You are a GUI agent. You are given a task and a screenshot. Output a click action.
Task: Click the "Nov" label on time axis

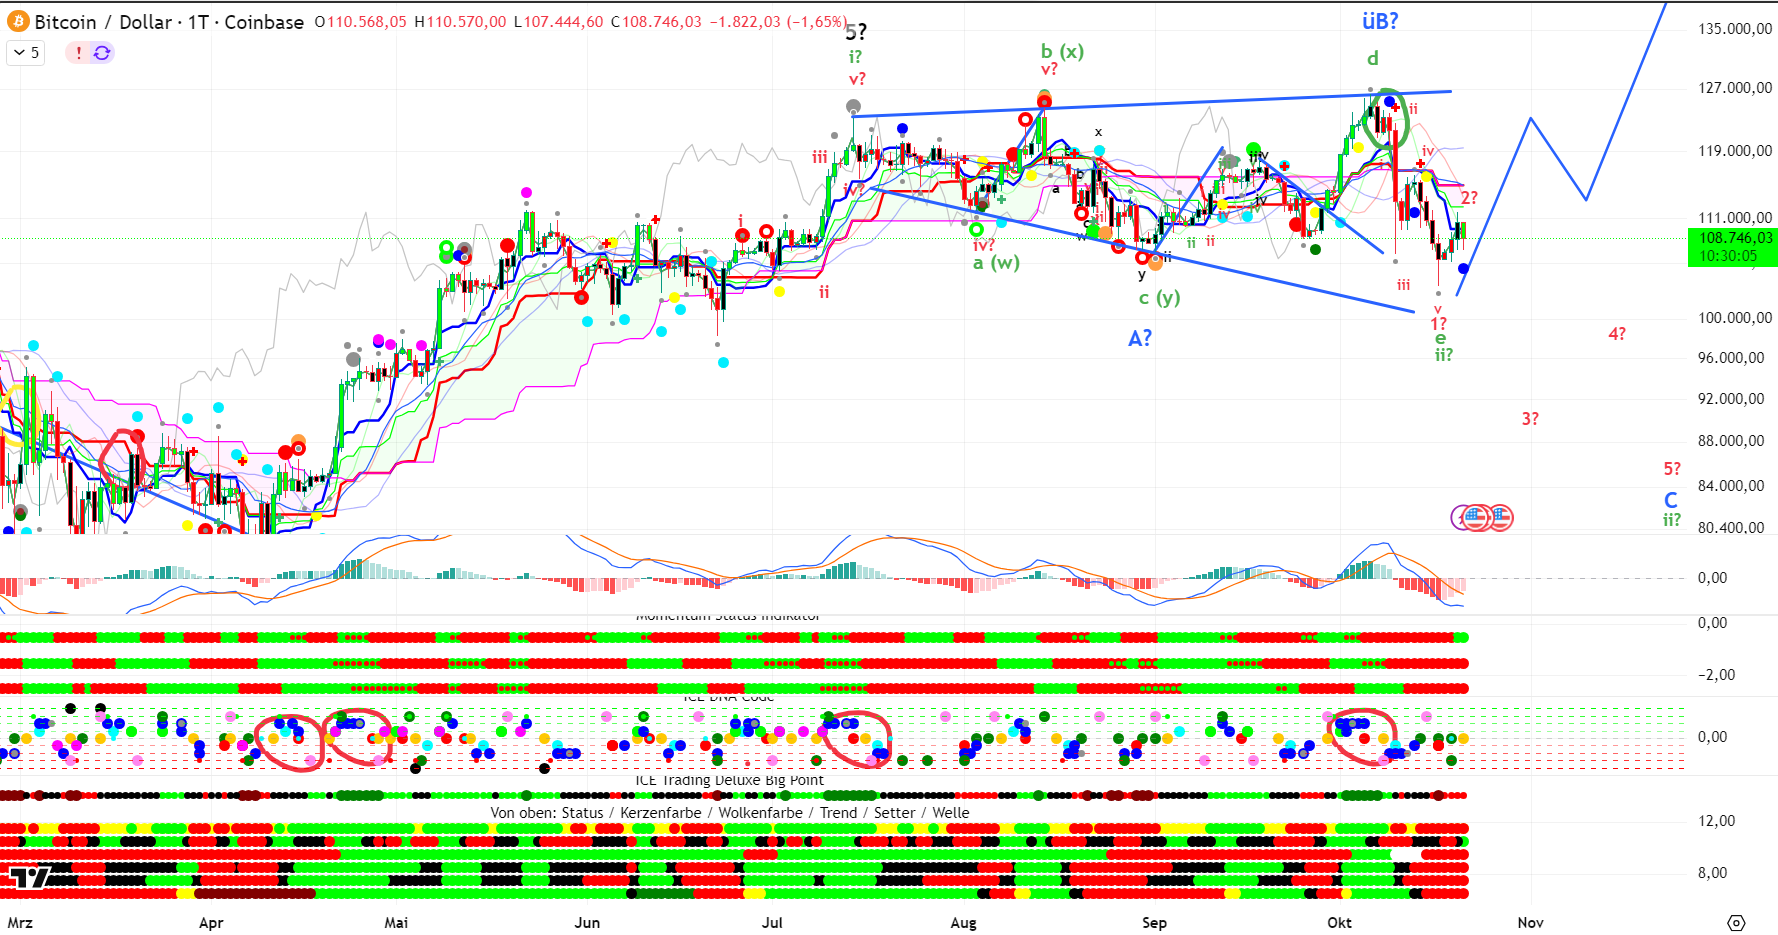(1530, 922)
